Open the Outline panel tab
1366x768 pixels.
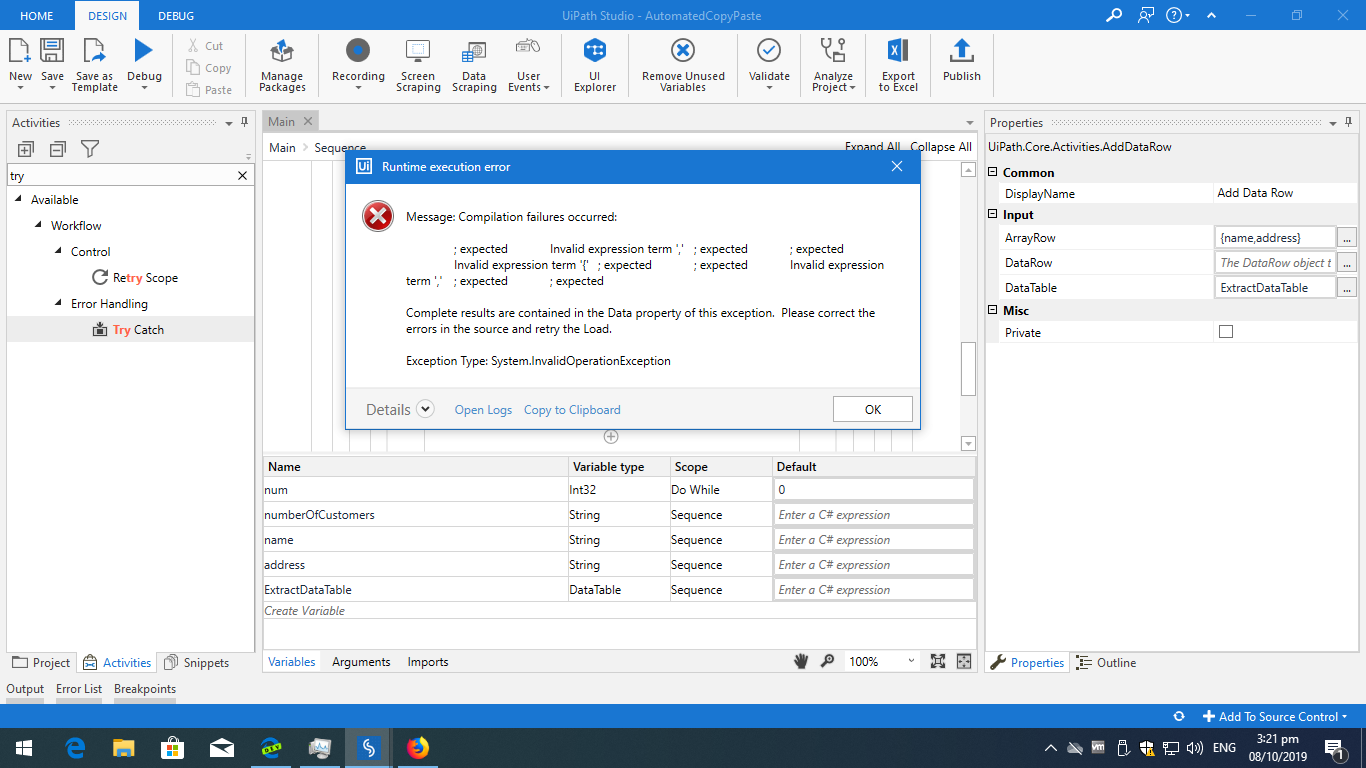(x=1106, y=662)
